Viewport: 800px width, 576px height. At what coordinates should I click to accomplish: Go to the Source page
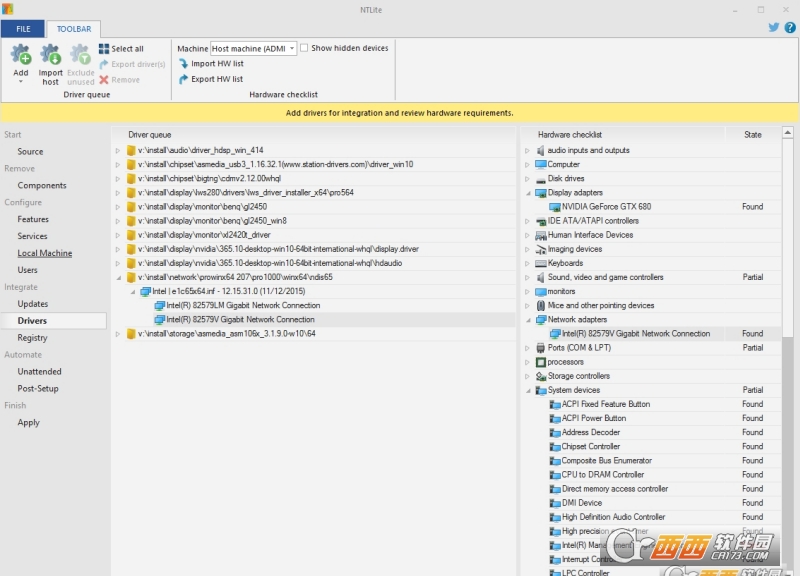30,152
